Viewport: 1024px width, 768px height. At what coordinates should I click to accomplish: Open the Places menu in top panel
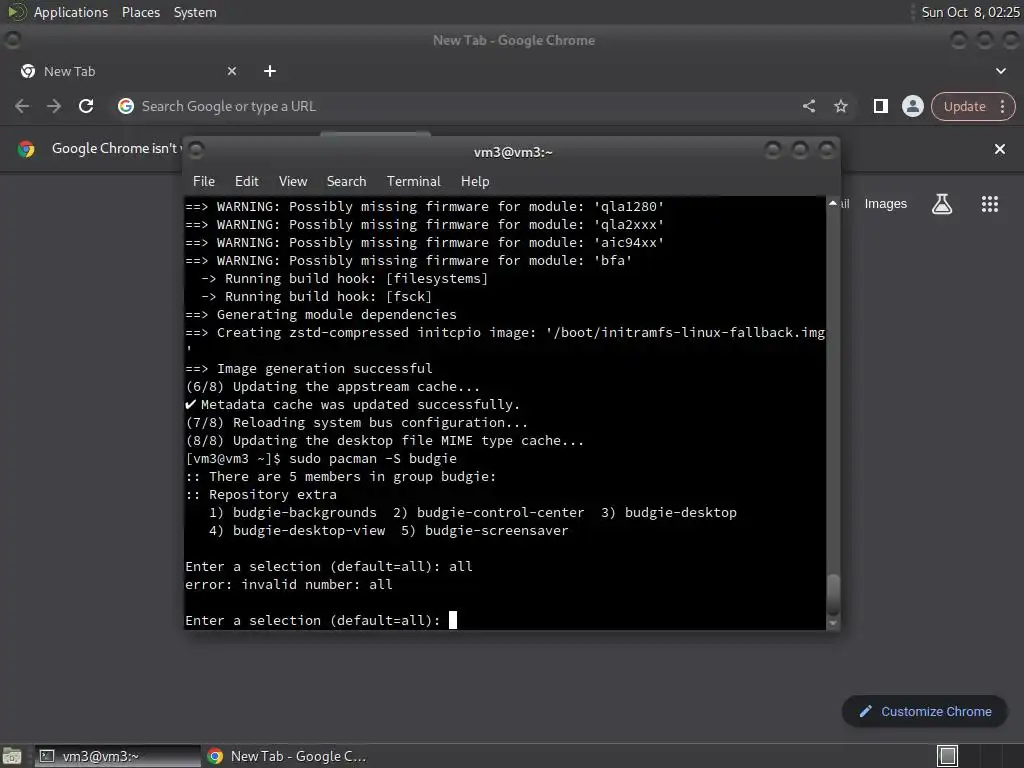[140, 12]
